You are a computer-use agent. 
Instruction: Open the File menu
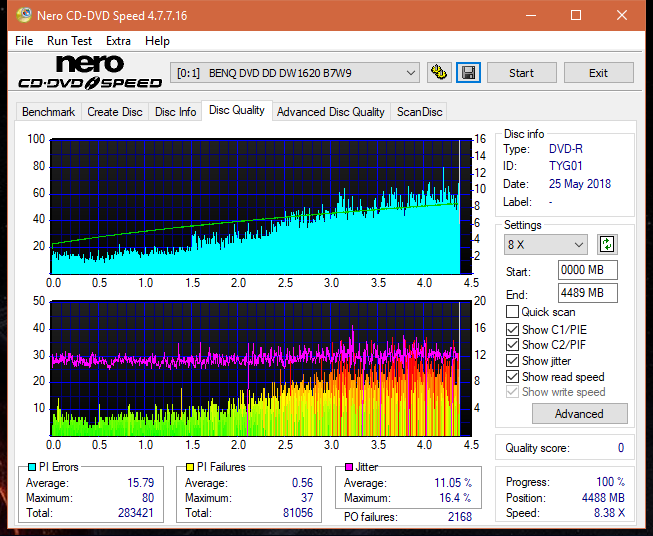(x=24, y=41)
